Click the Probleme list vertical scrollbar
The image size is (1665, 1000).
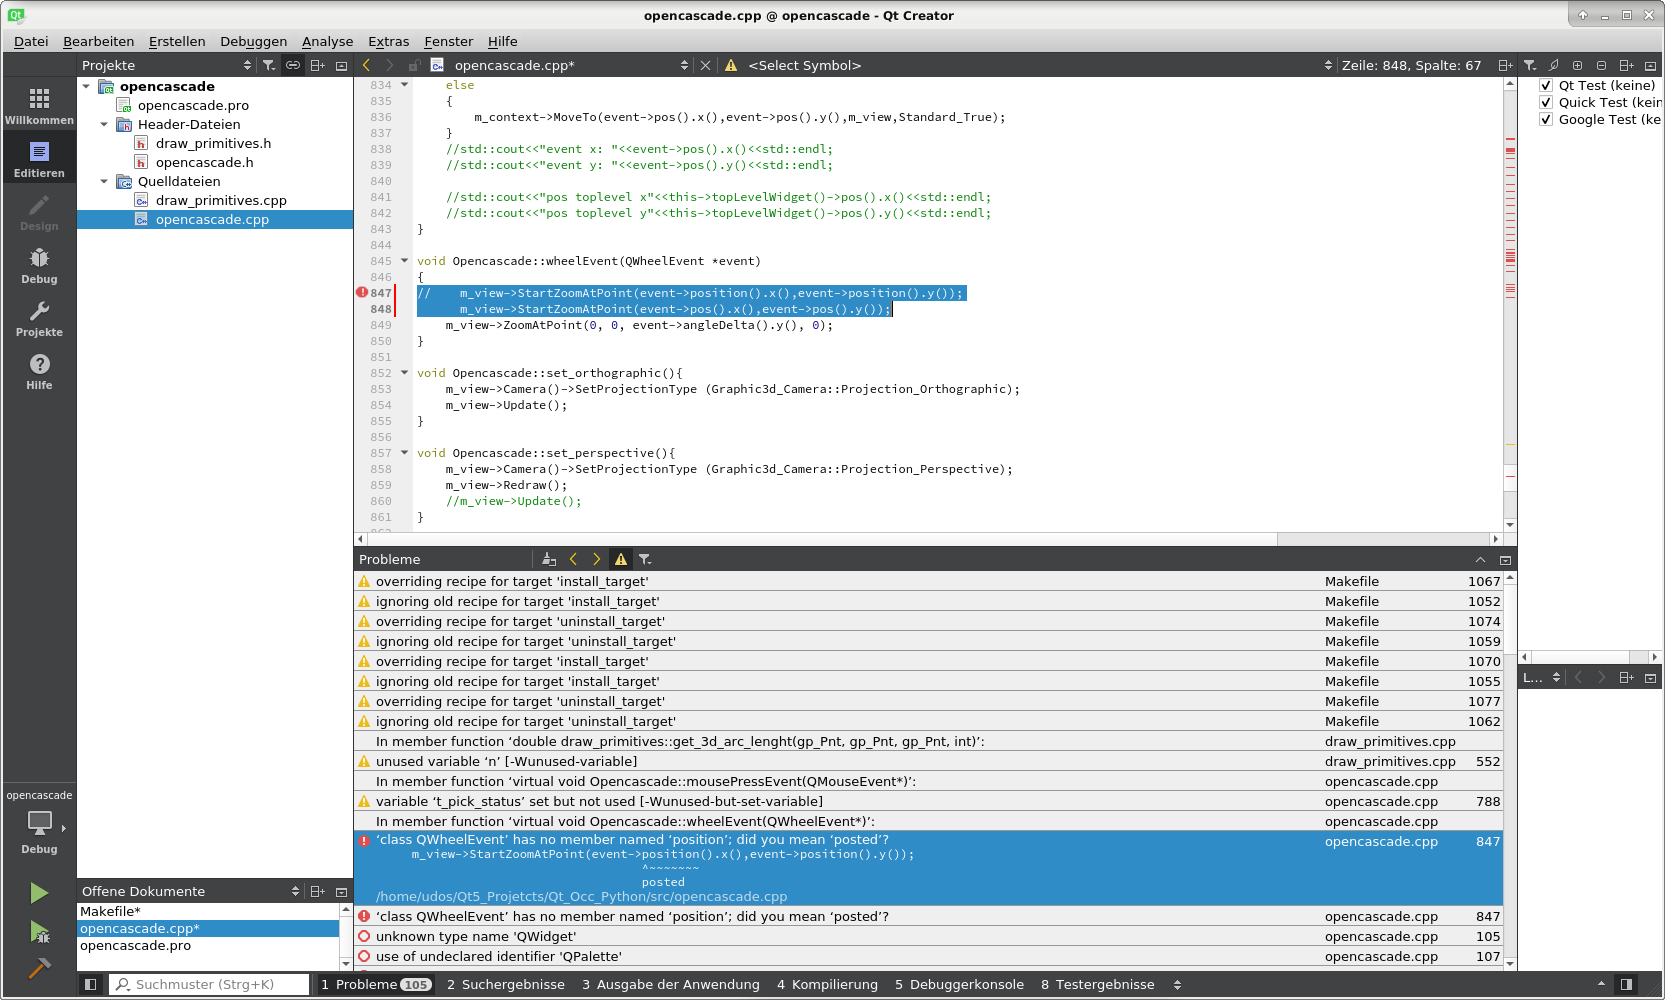pos(1510,770)
